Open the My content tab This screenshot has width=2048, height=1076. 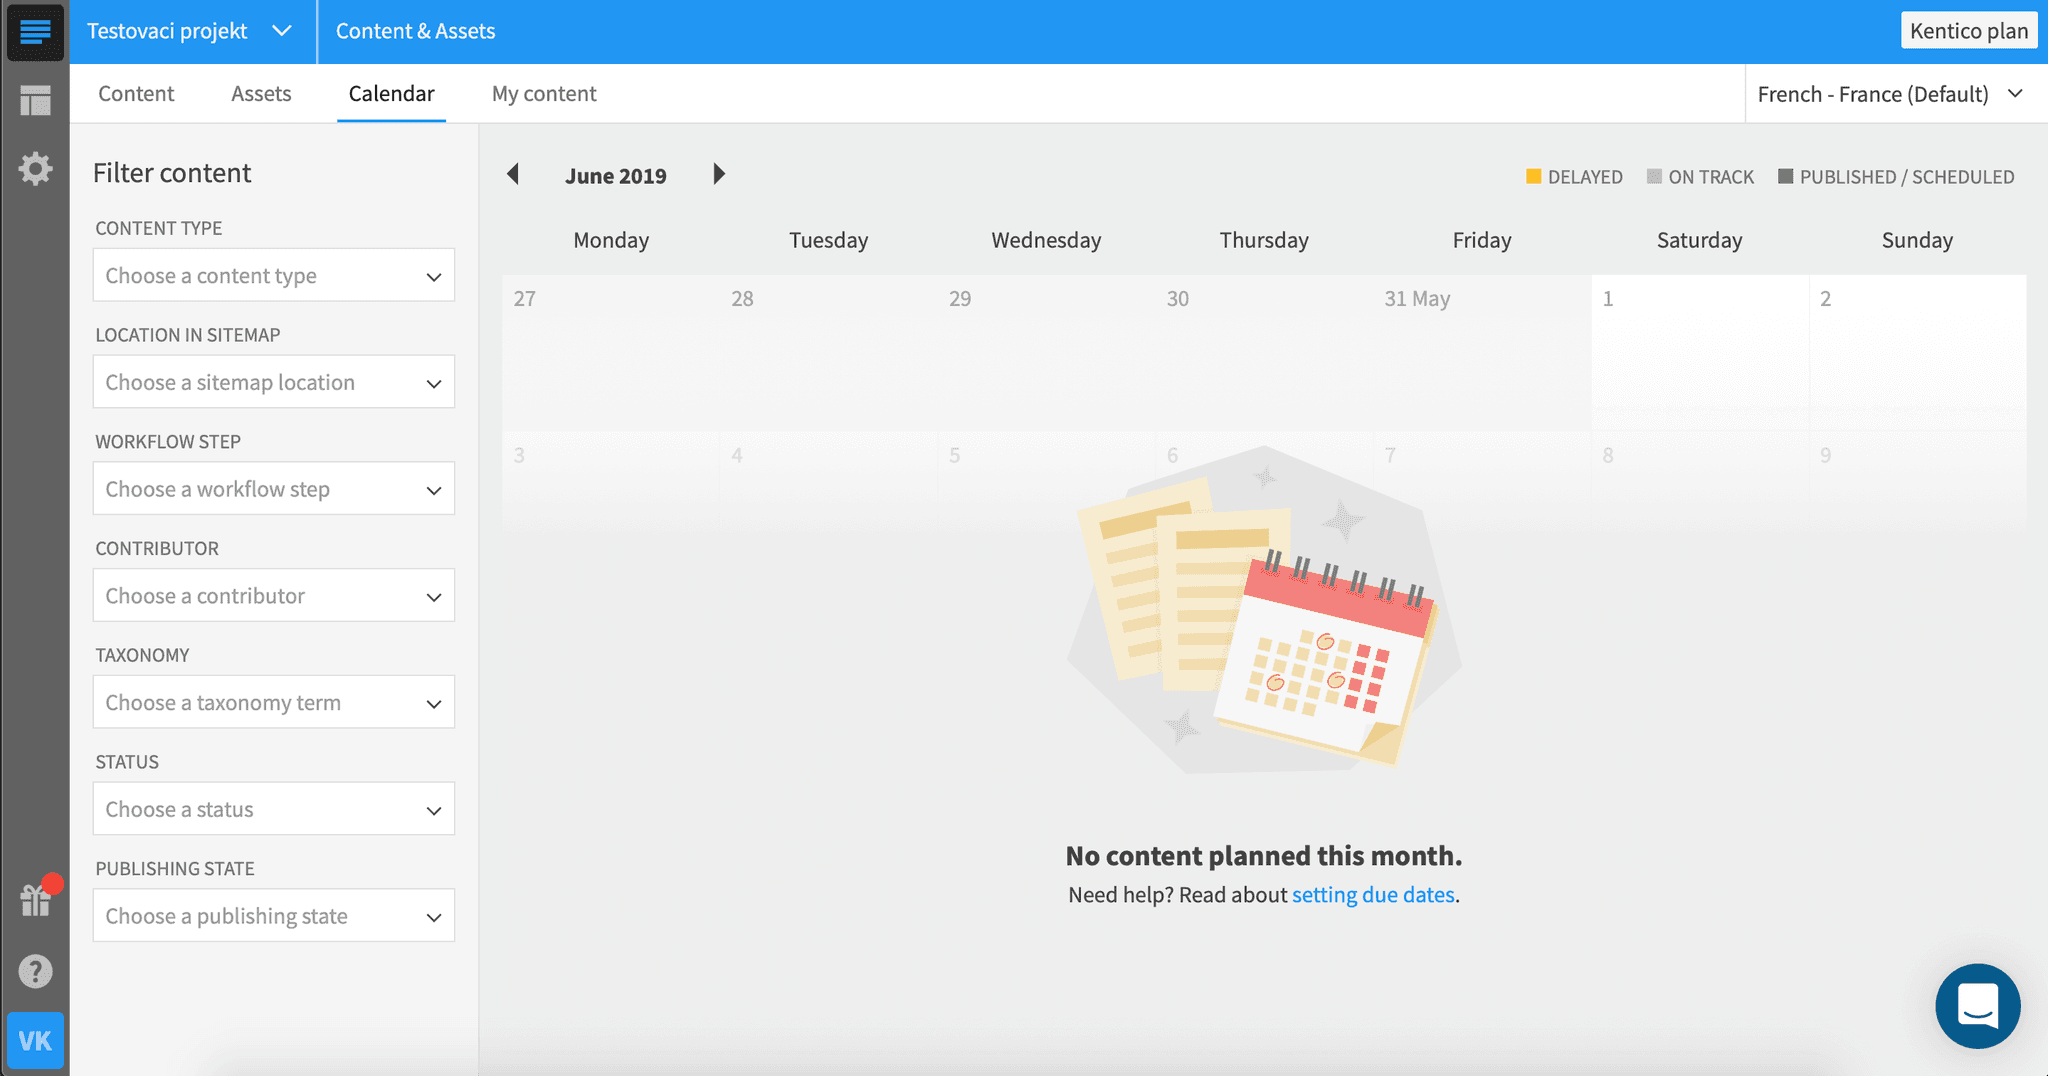click(544, 93)
